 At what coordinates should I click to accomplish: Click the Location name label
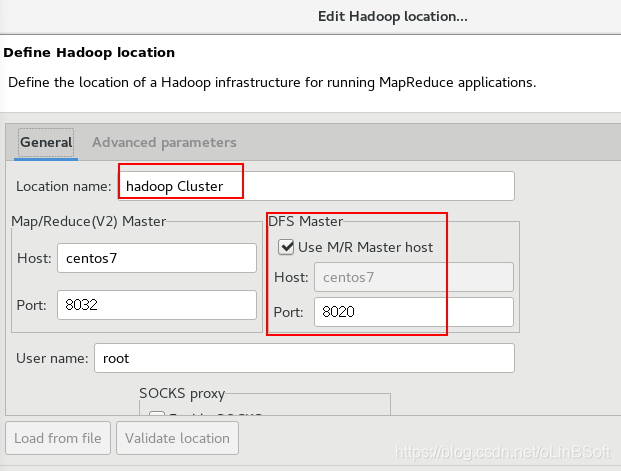pos(64,186)
